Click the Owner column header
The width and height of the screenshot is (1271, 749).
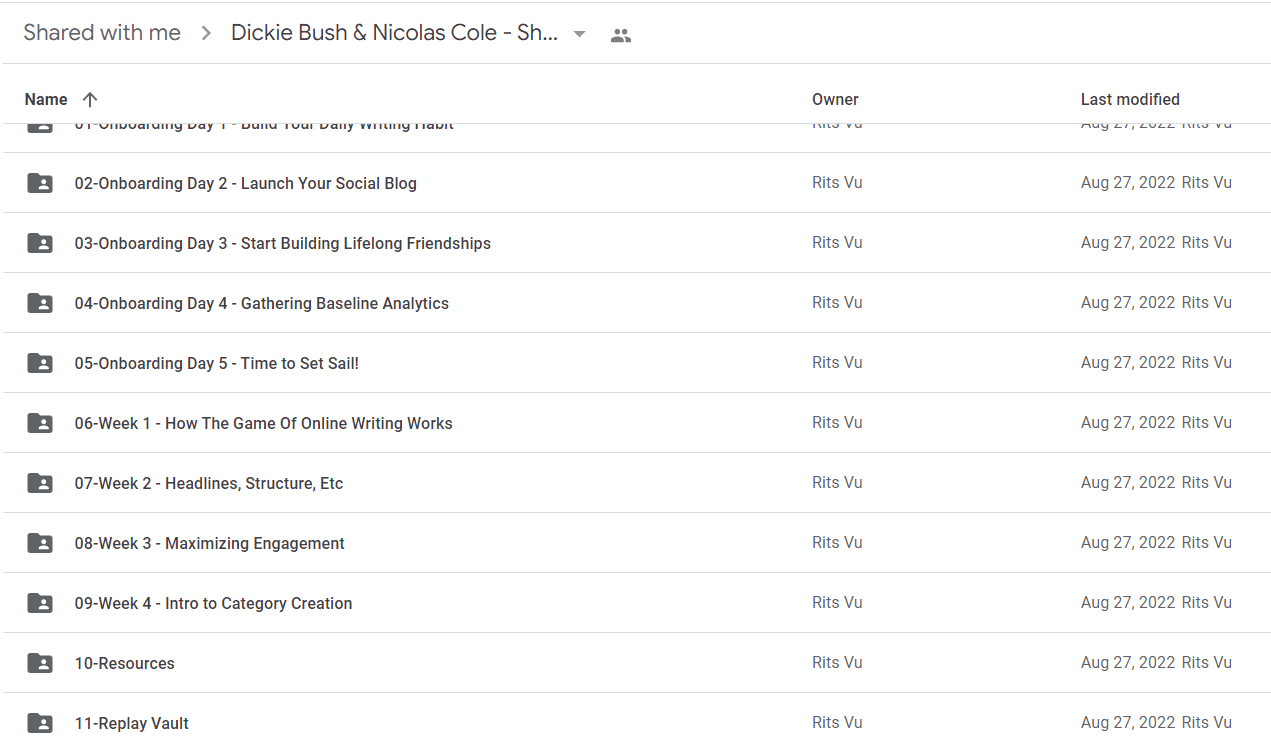point(835,99)
